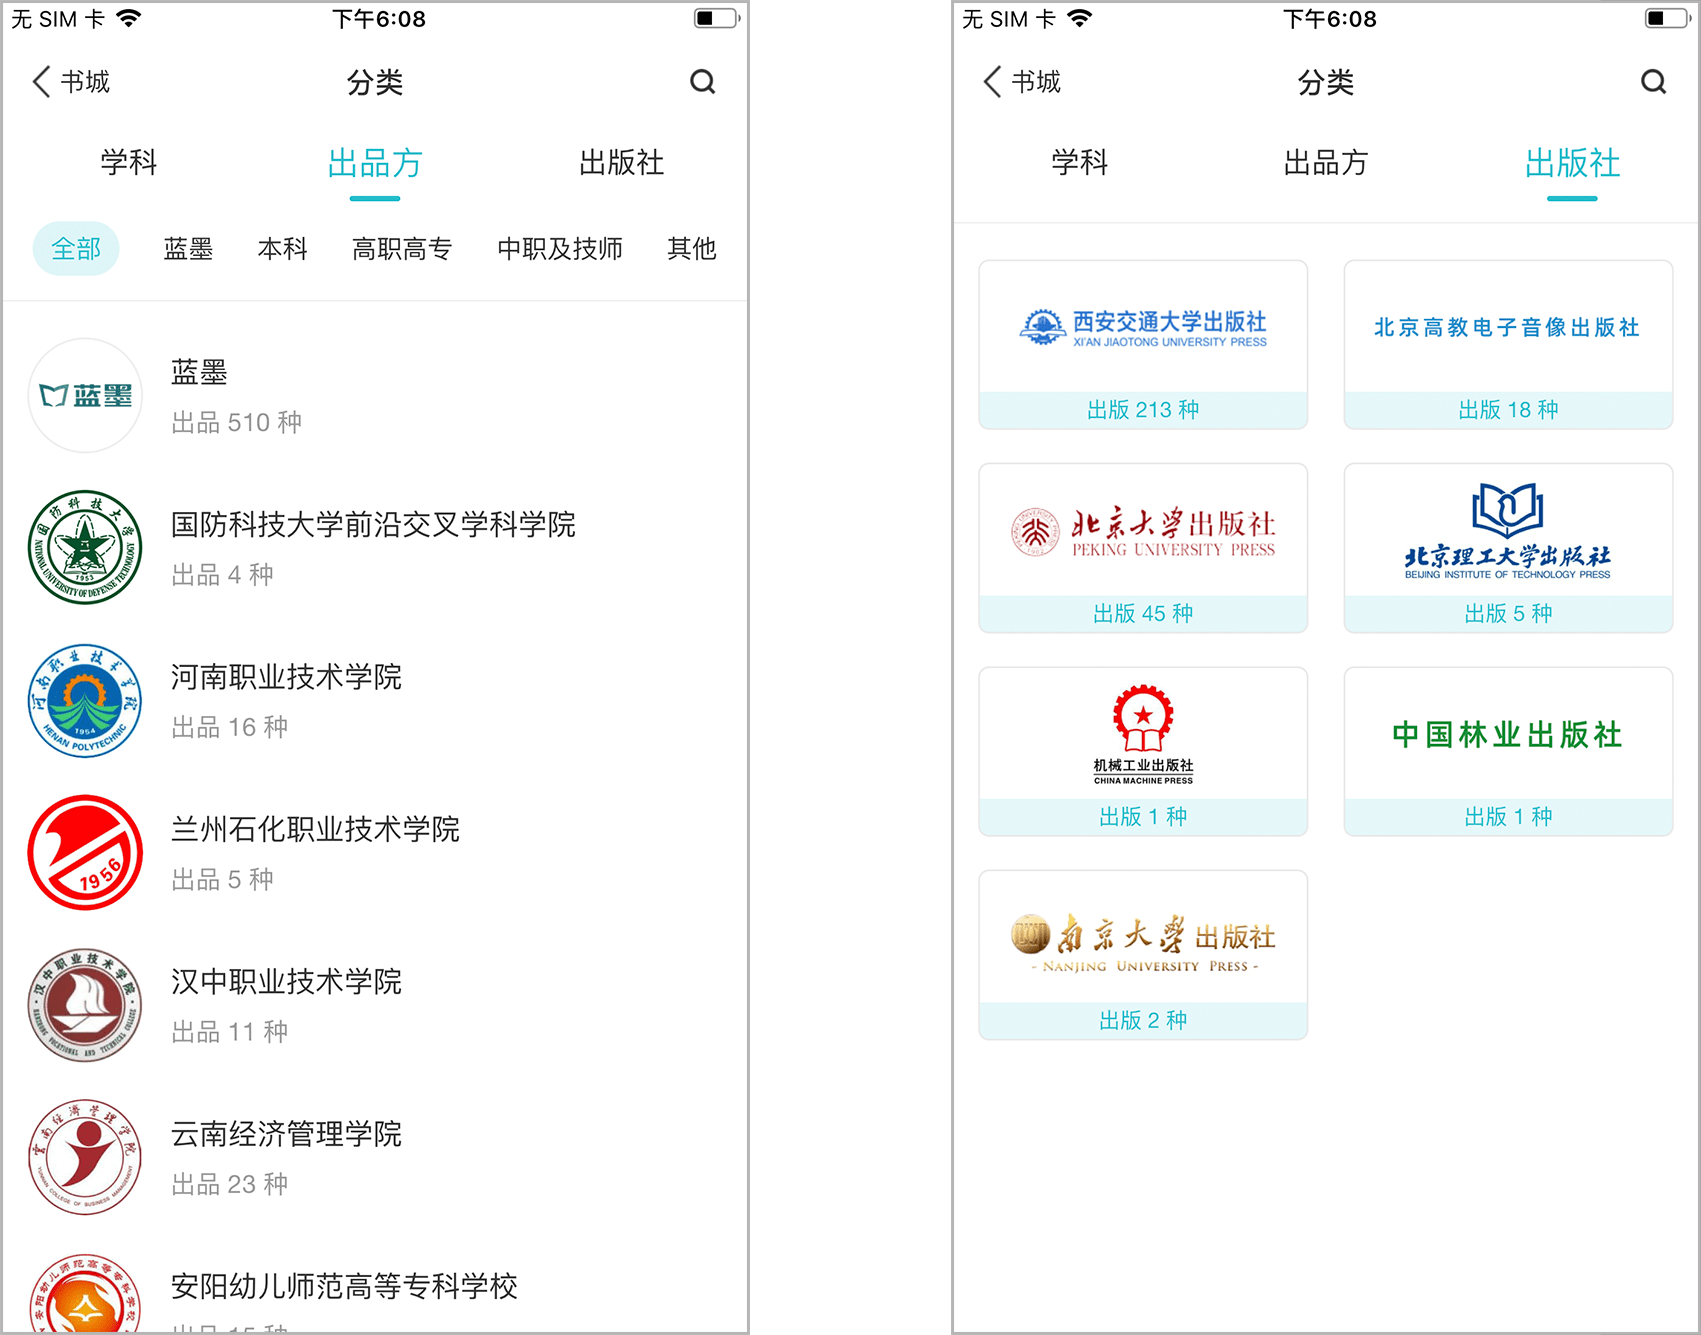Tap 出品 4 种 count text
This screenshot has height=1335, width=1701.
[222, 575]
